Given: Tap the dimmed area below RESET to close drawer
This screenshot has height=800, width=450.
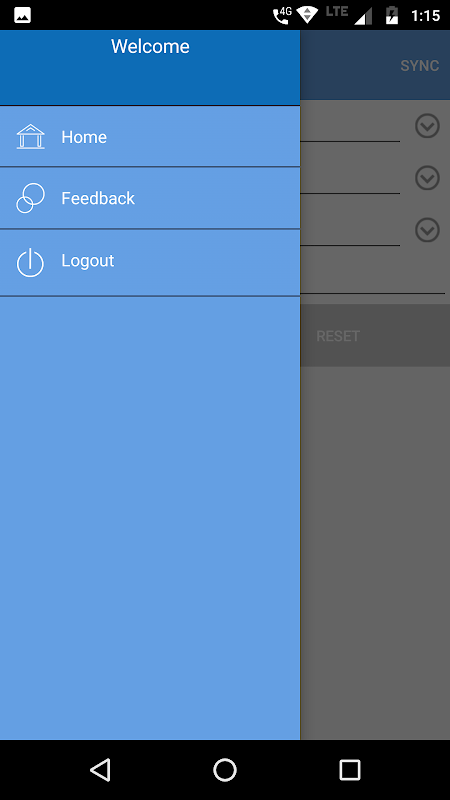Looking at the screenshot, I should 375,551.
